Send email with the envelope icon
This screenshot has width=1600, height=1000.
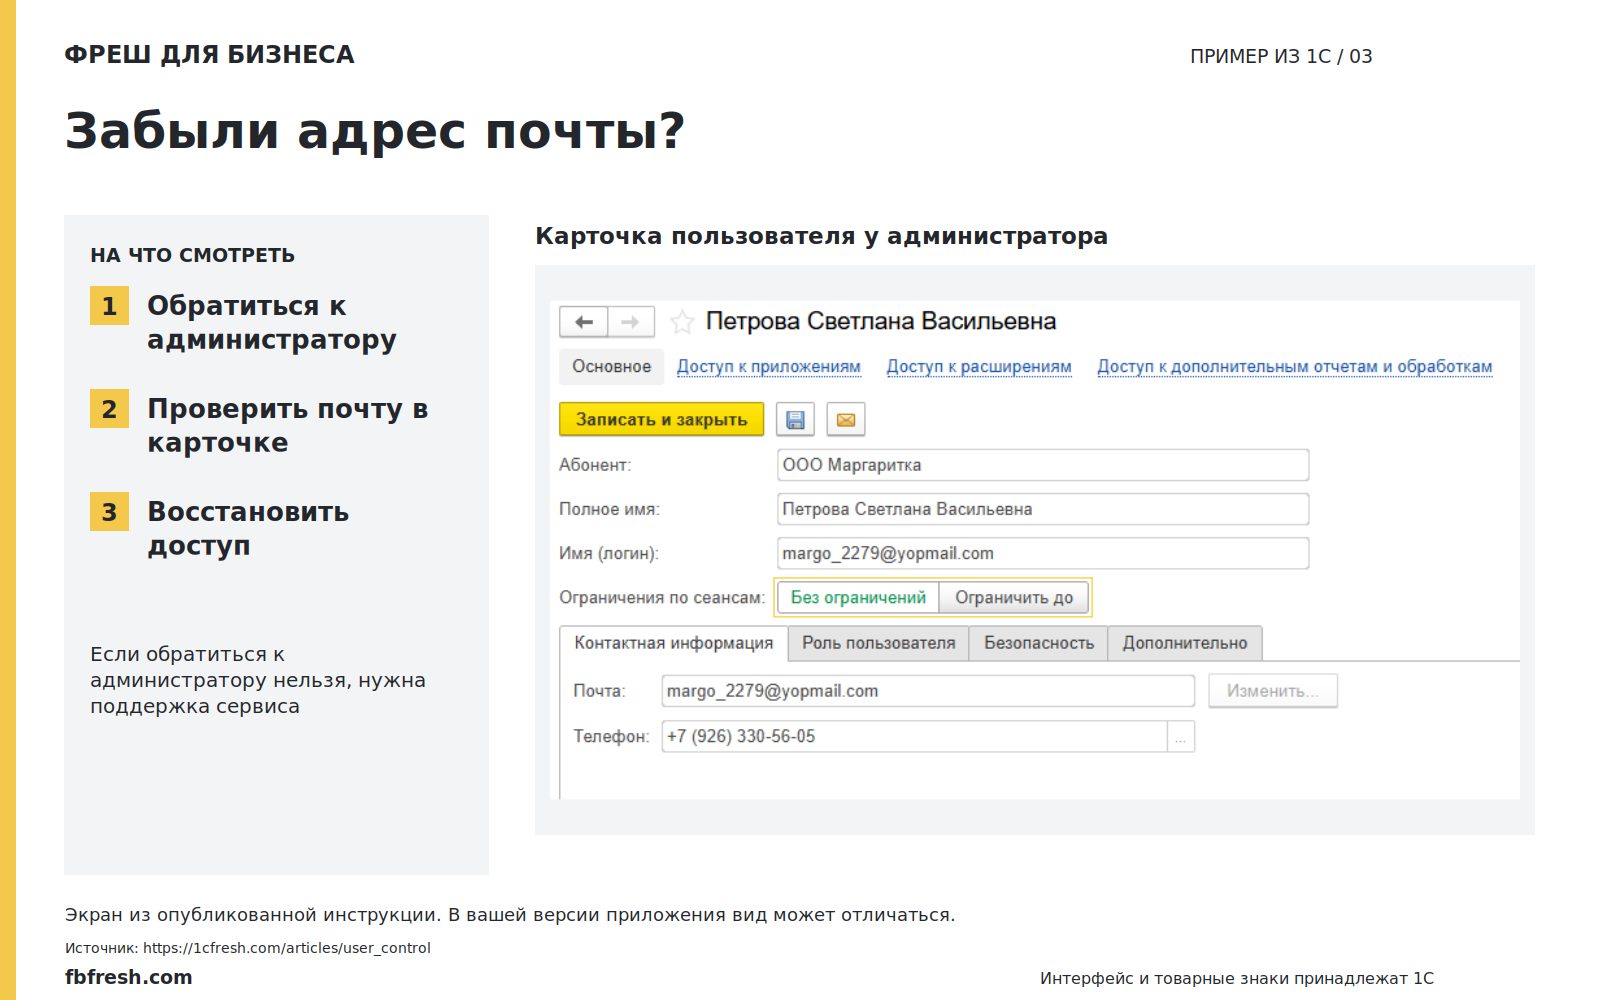pyautogui.click(x=846, y=419)
